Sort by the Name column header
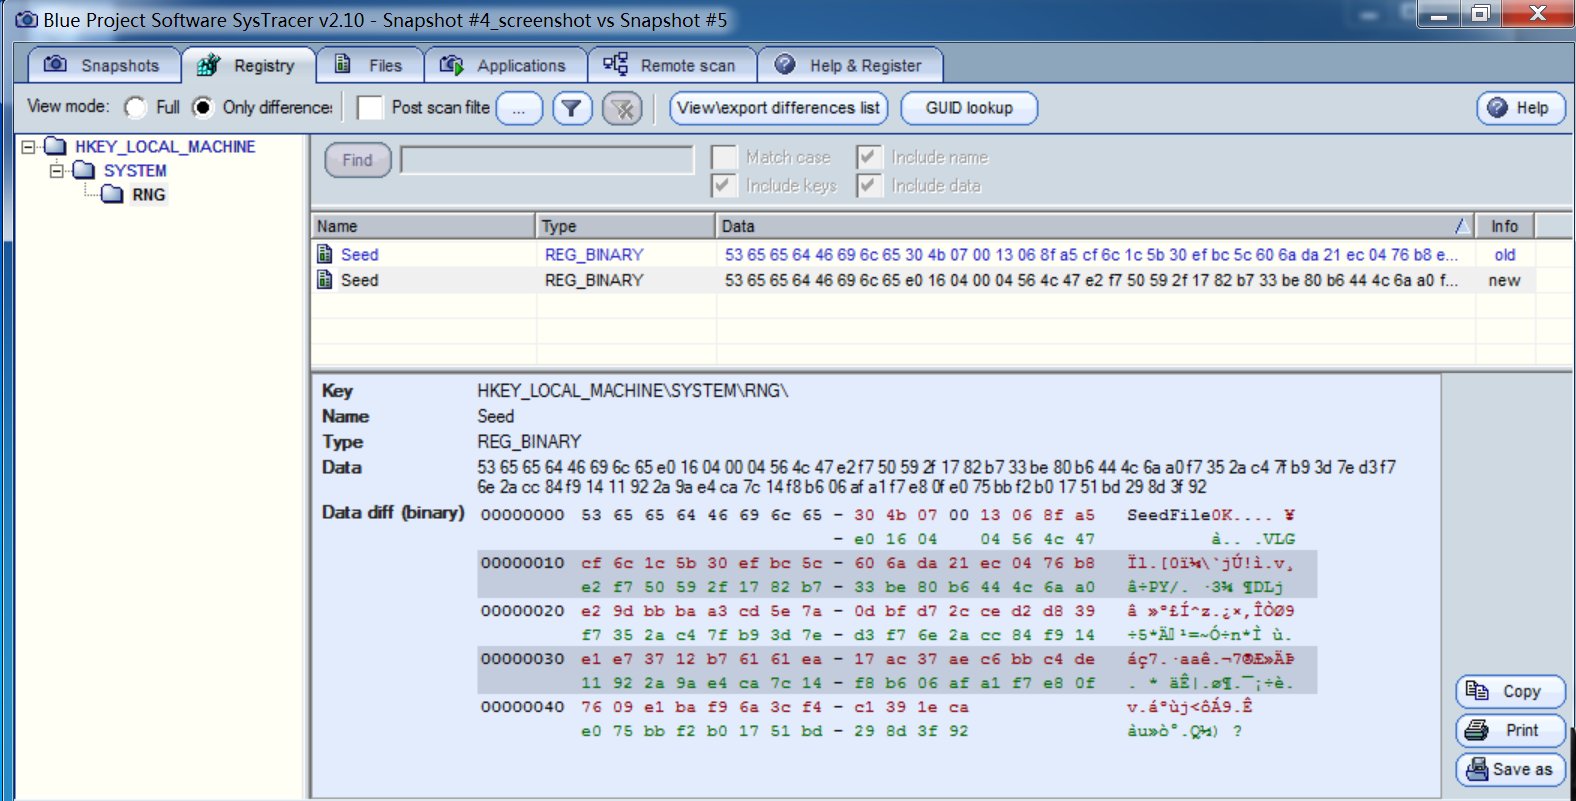Viewport: 1576px width, 801px height. pyautogui.click(x=423, y=226)
